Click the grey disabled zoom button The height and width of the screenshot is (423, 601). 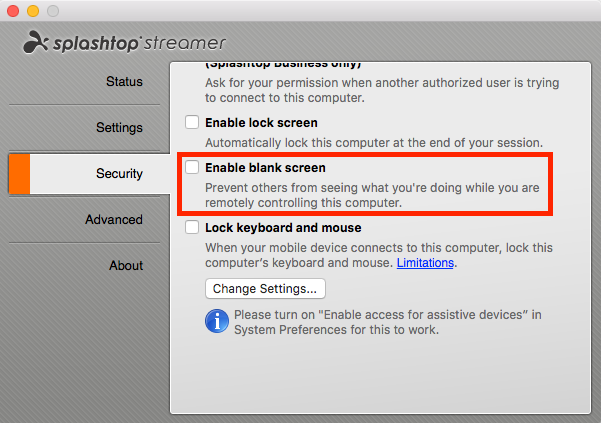53,11
